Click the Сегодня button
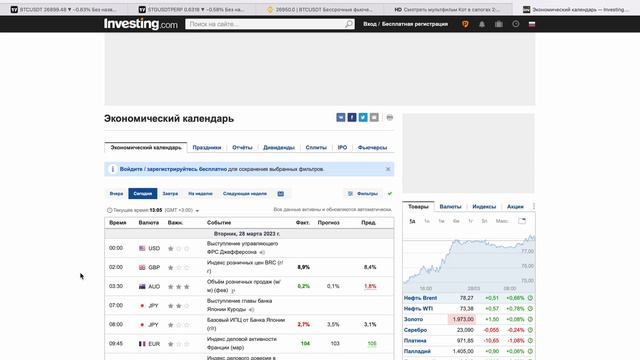 143,193
